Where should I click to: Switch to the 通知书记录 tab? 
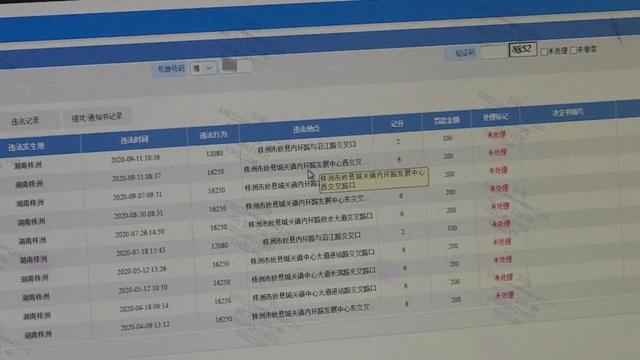click(97, 117)
